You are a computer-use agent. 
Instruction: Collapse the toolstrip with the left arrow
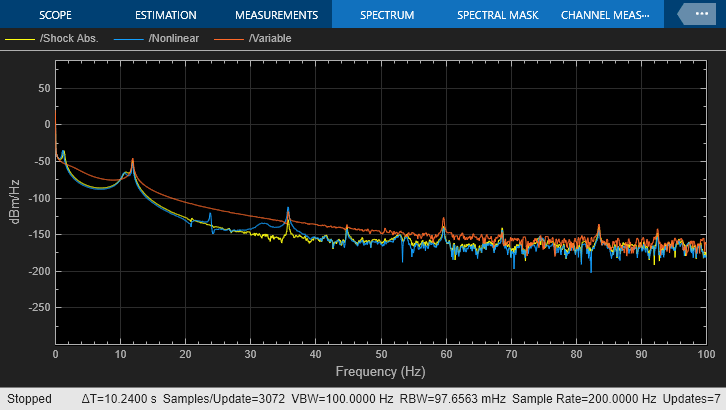(685, 14)
